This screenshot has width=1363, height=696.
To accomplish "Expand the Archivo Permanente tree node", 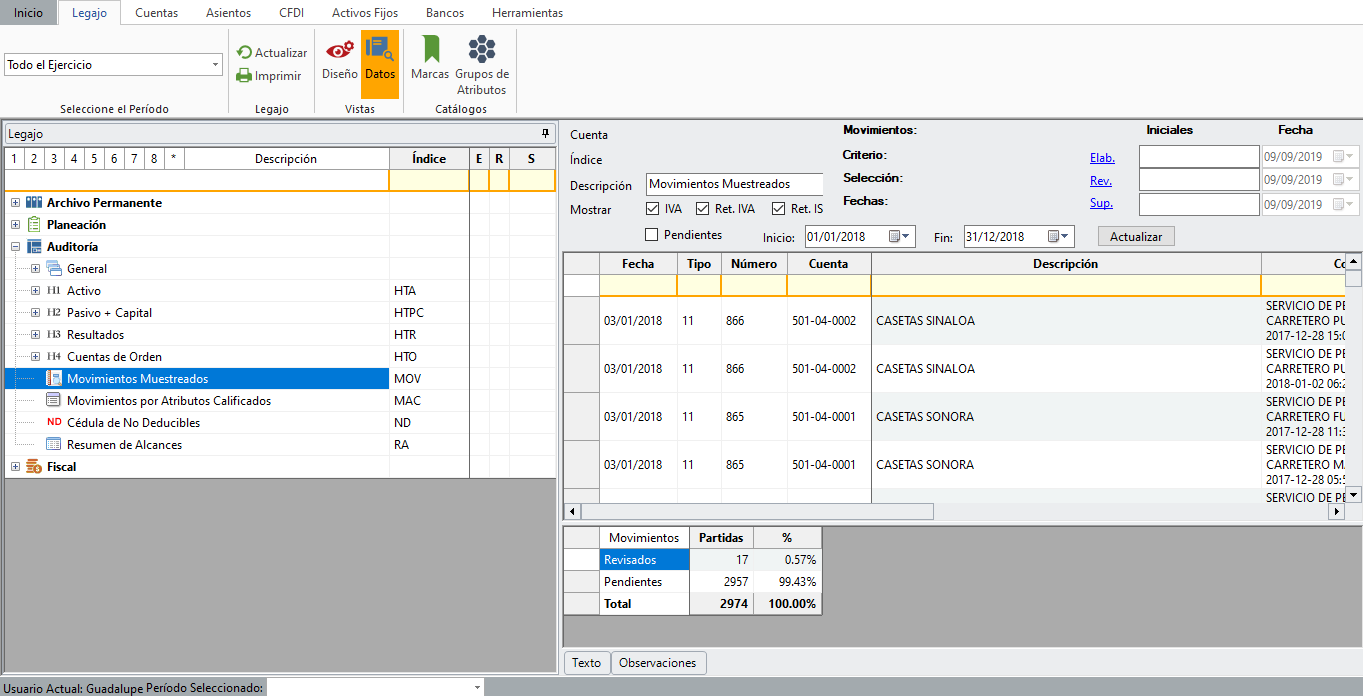I will click(x=15, y=203).
